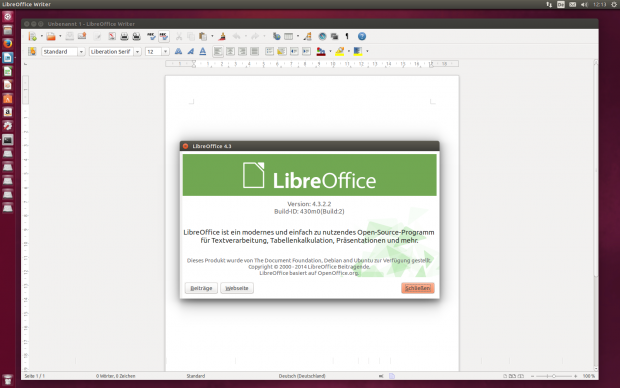Open the Navigator compass icon
The height and width of the screenshot is (388, 620).
click(x=322, y=36)
